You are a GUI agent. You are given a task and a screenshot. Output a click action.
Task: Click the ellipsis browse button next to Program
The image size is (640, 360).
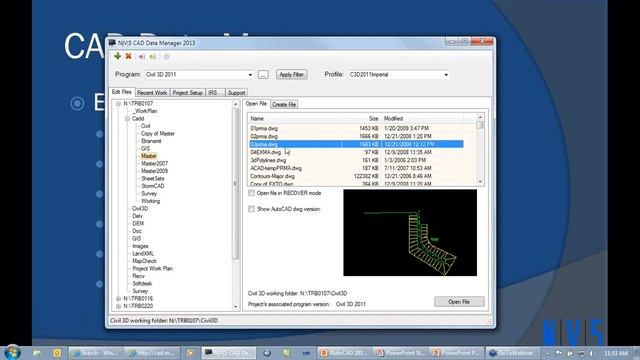[263, 75]
